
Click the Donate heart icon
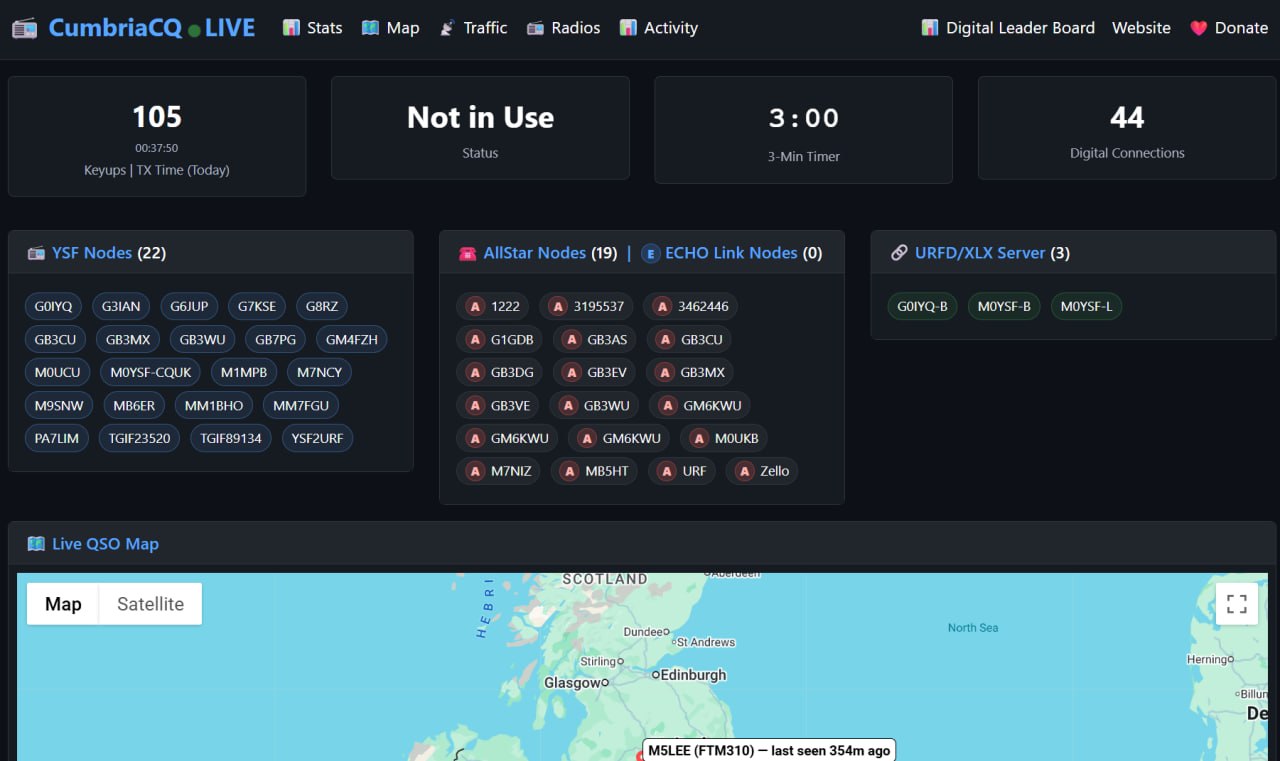coord(1198,28)
